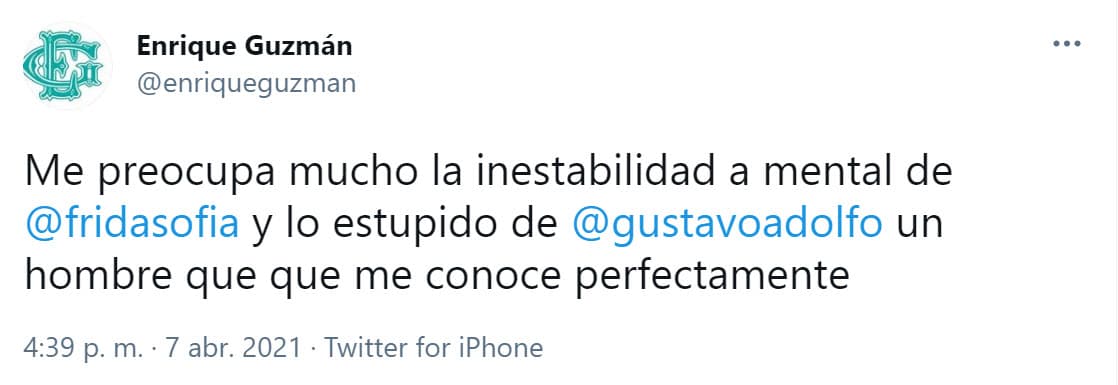Open the @fridasofia mention
Screen dimensions: 1118x385
(x=131, y=225)
